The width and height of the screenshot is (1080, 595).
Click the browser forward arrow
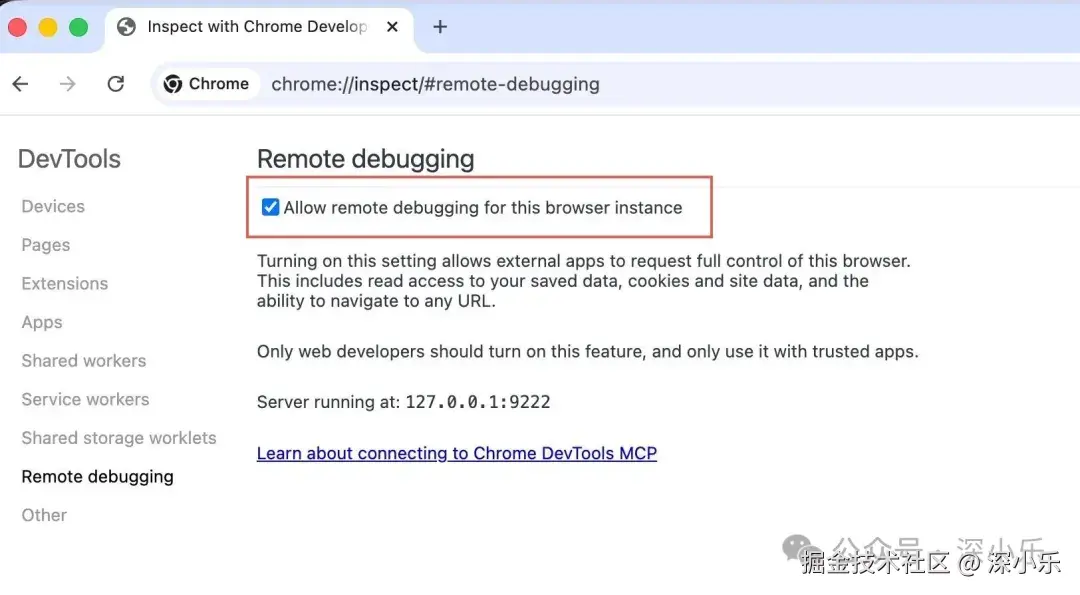pyautogui.click(x=68, y=84)
